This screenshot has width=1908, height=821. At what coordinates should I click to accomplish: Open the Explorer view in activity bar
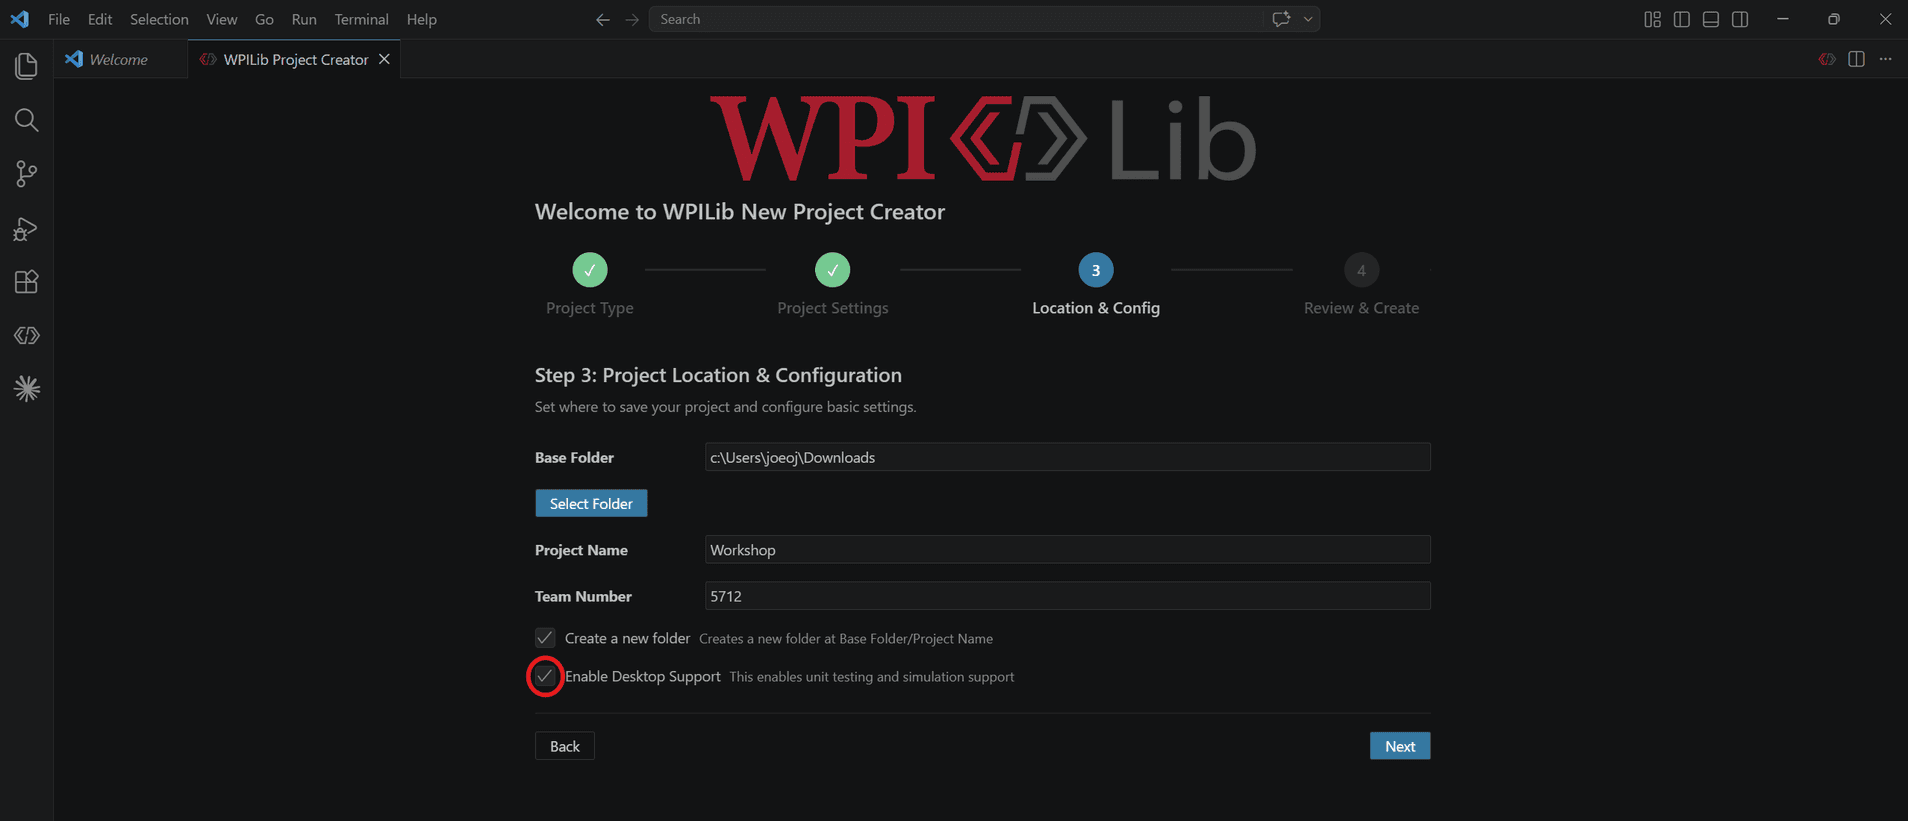26,66
